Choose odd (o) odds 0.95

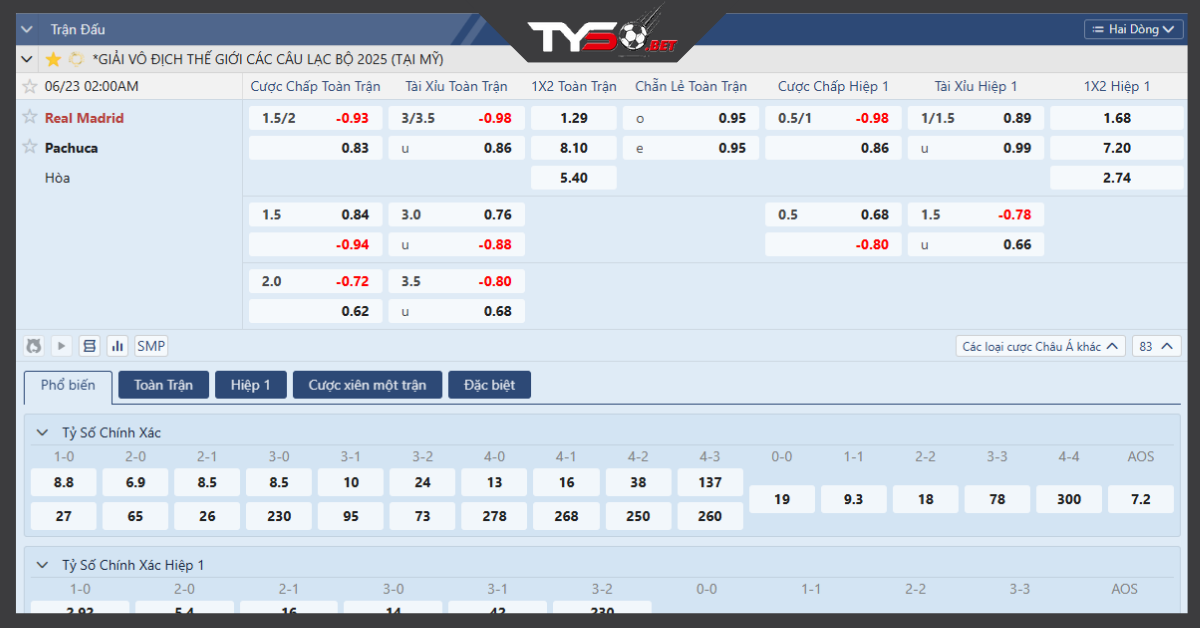pos(691,118)
